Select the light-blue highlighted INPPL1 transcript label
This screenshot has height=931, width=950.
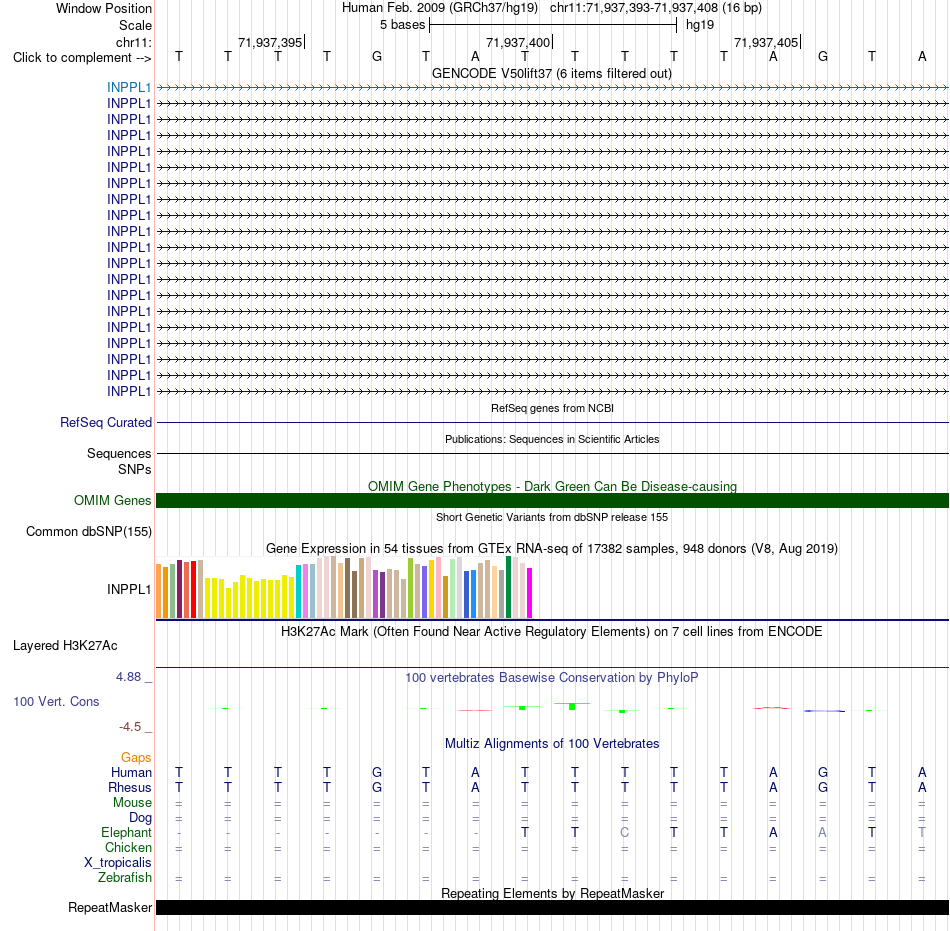pyautogui.click(x=128, y=87)
